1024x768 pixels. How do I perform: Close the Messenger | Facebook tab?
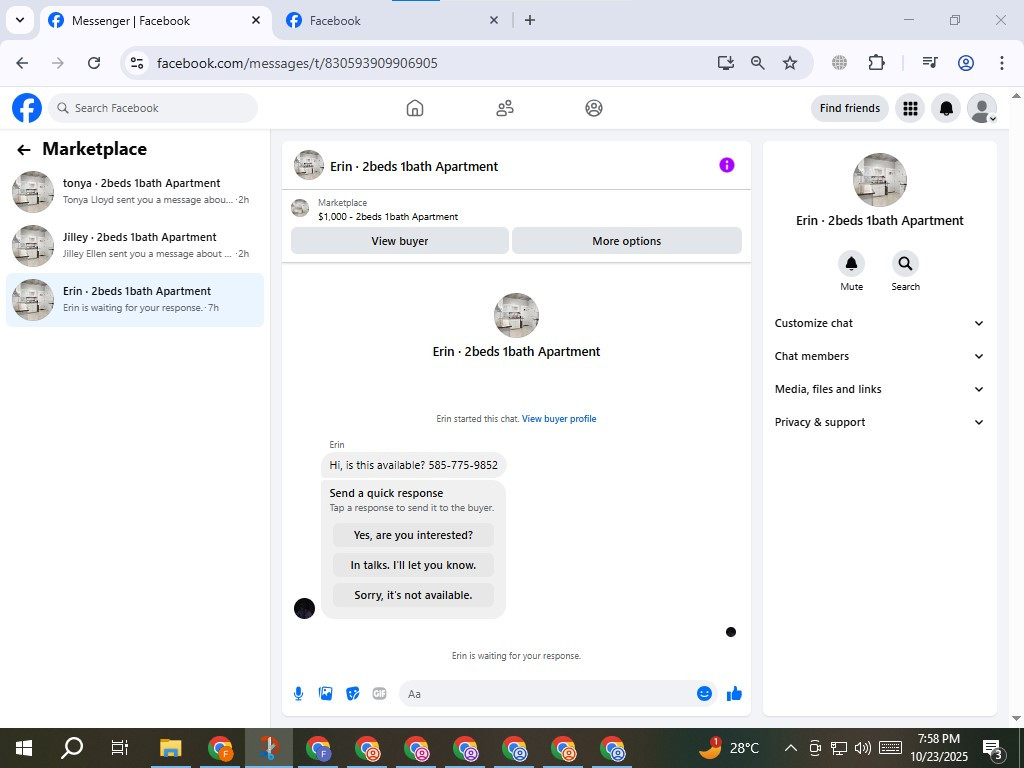[256, 20]
